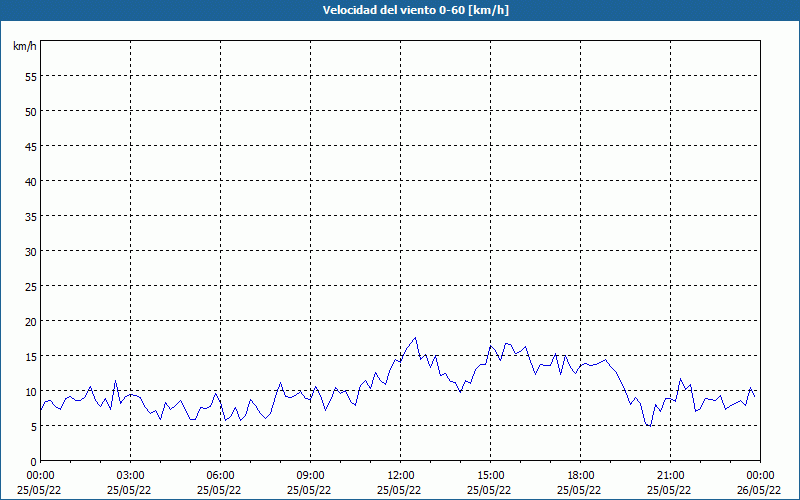Click the km/h unit label on the y-axis
The image size is (800, 500).
pyautogui.click(x=25, y=47)
